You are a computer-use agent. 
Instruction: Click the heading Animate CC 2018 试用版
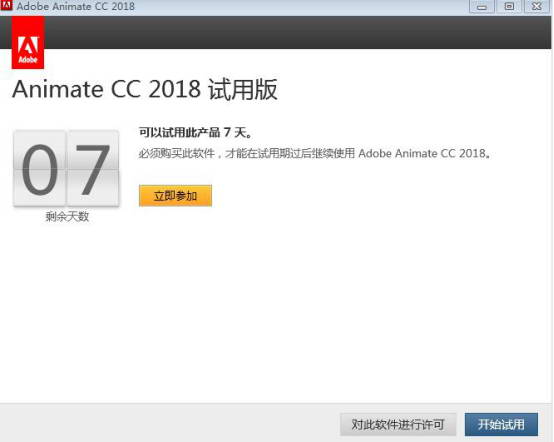point(145,89)
